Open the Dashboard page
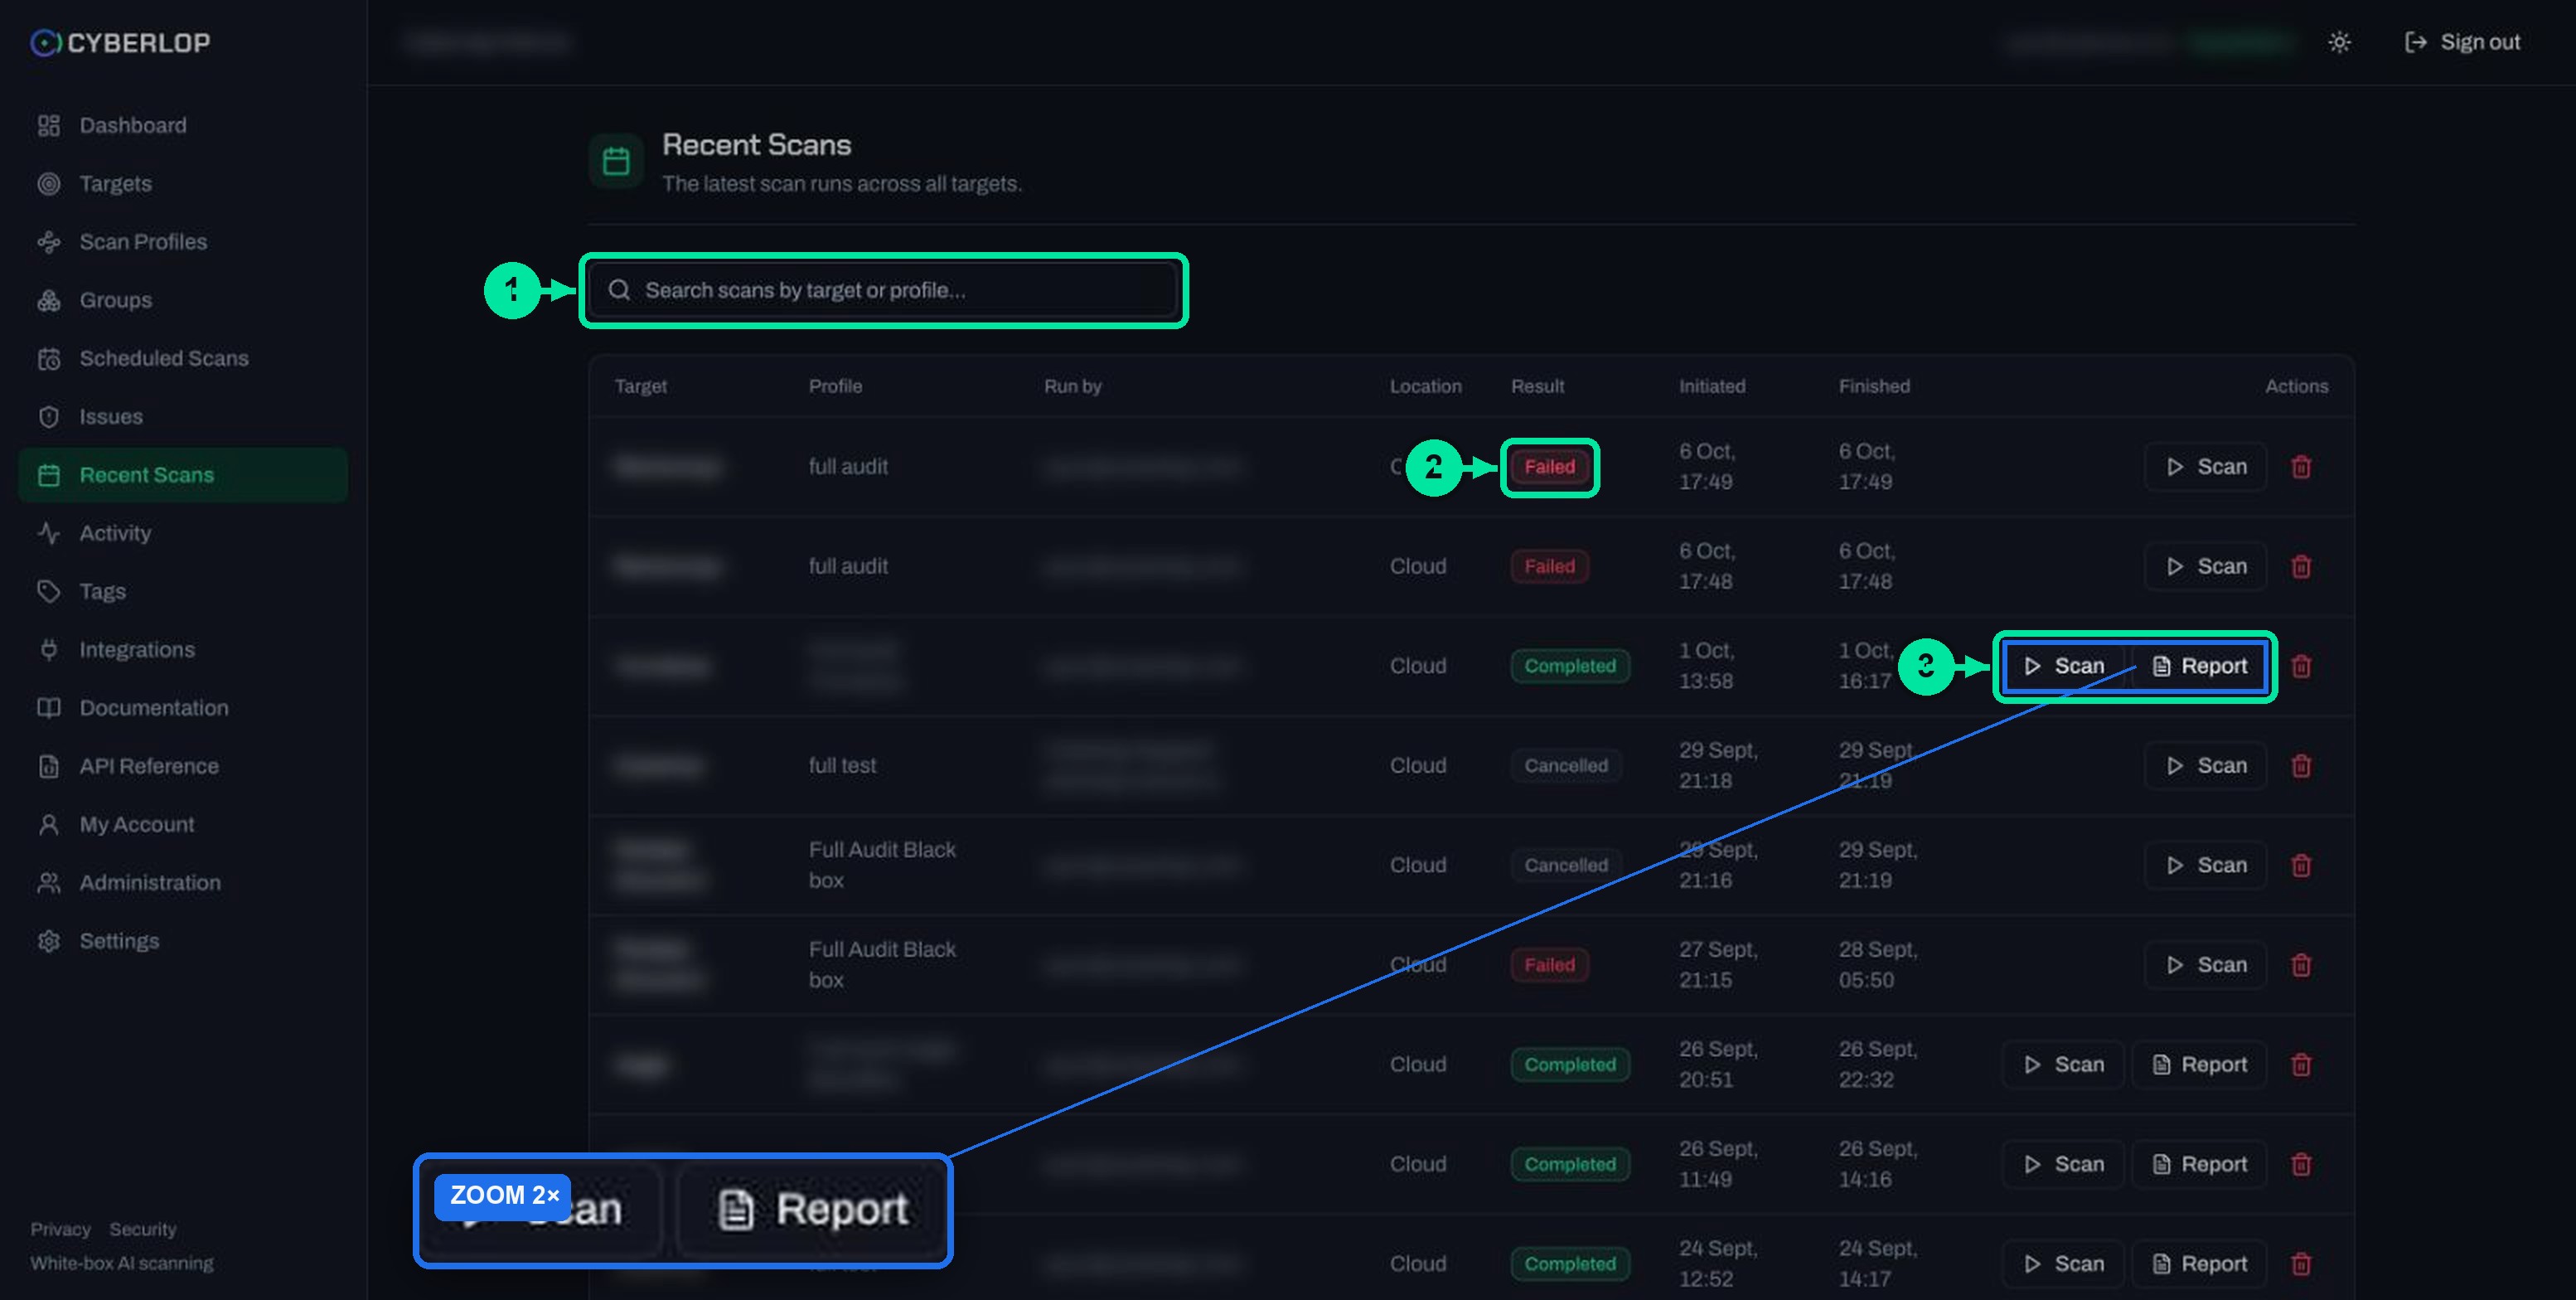Screen dimensions: 2576x1300 (x=183, y=125)
